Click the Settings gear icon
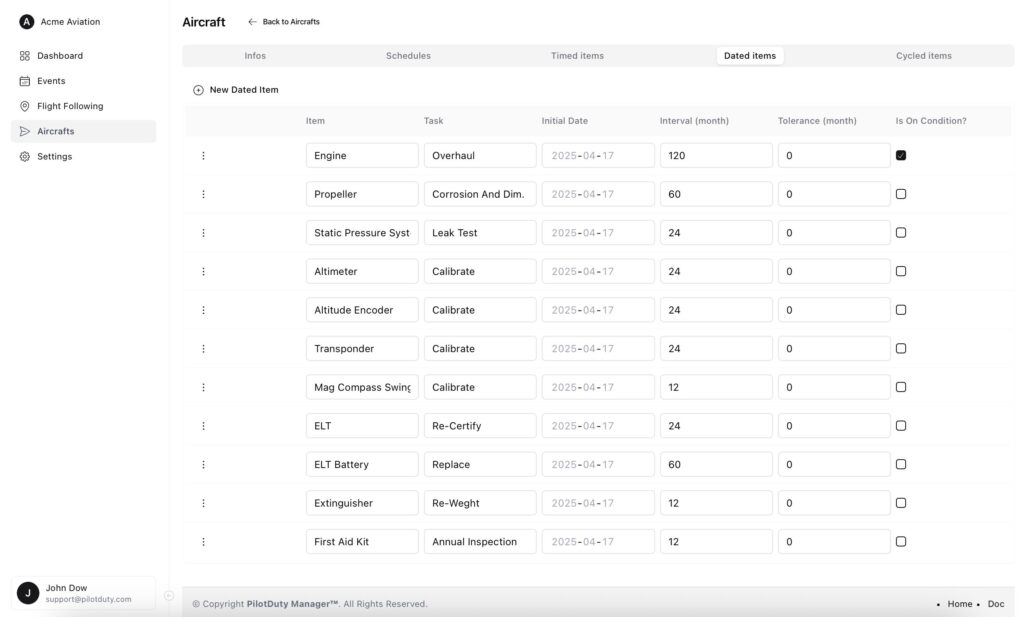Screen dimensions: 1024x617 click(x=25, y=156)
